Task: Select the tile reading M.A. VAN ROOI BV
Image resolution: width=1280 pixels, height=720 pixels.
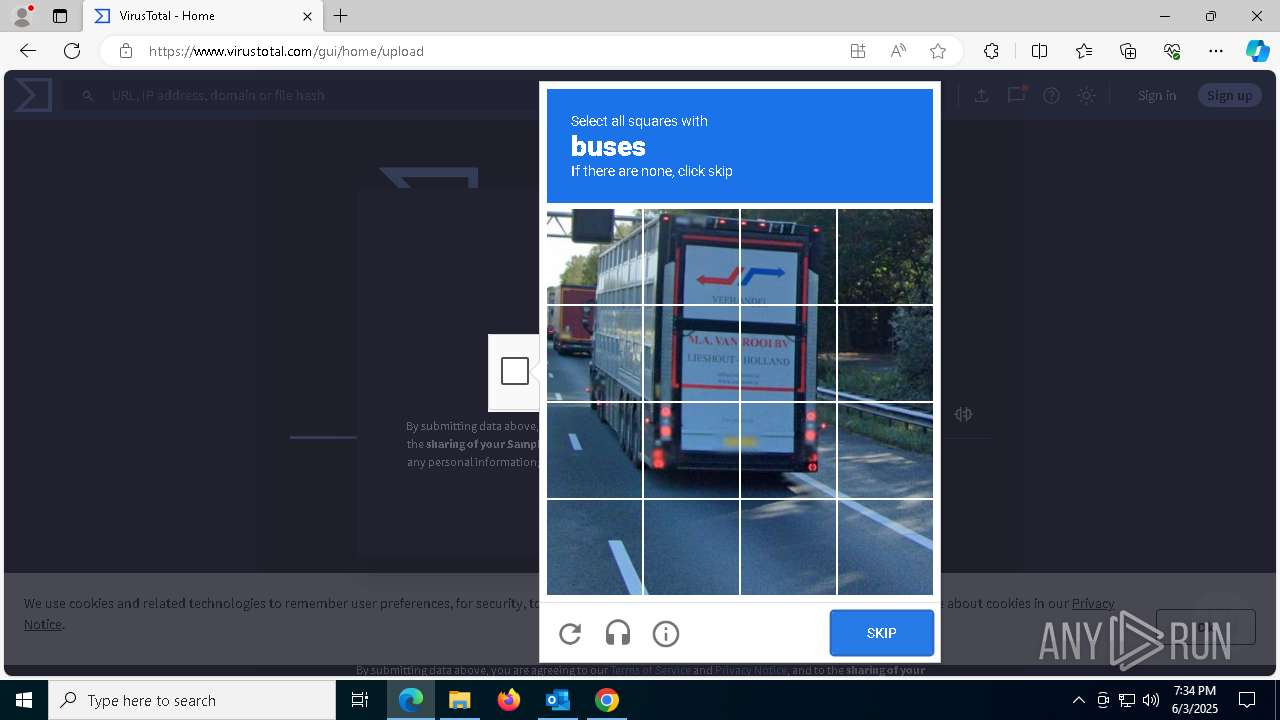Action: [x=691, y=353]
